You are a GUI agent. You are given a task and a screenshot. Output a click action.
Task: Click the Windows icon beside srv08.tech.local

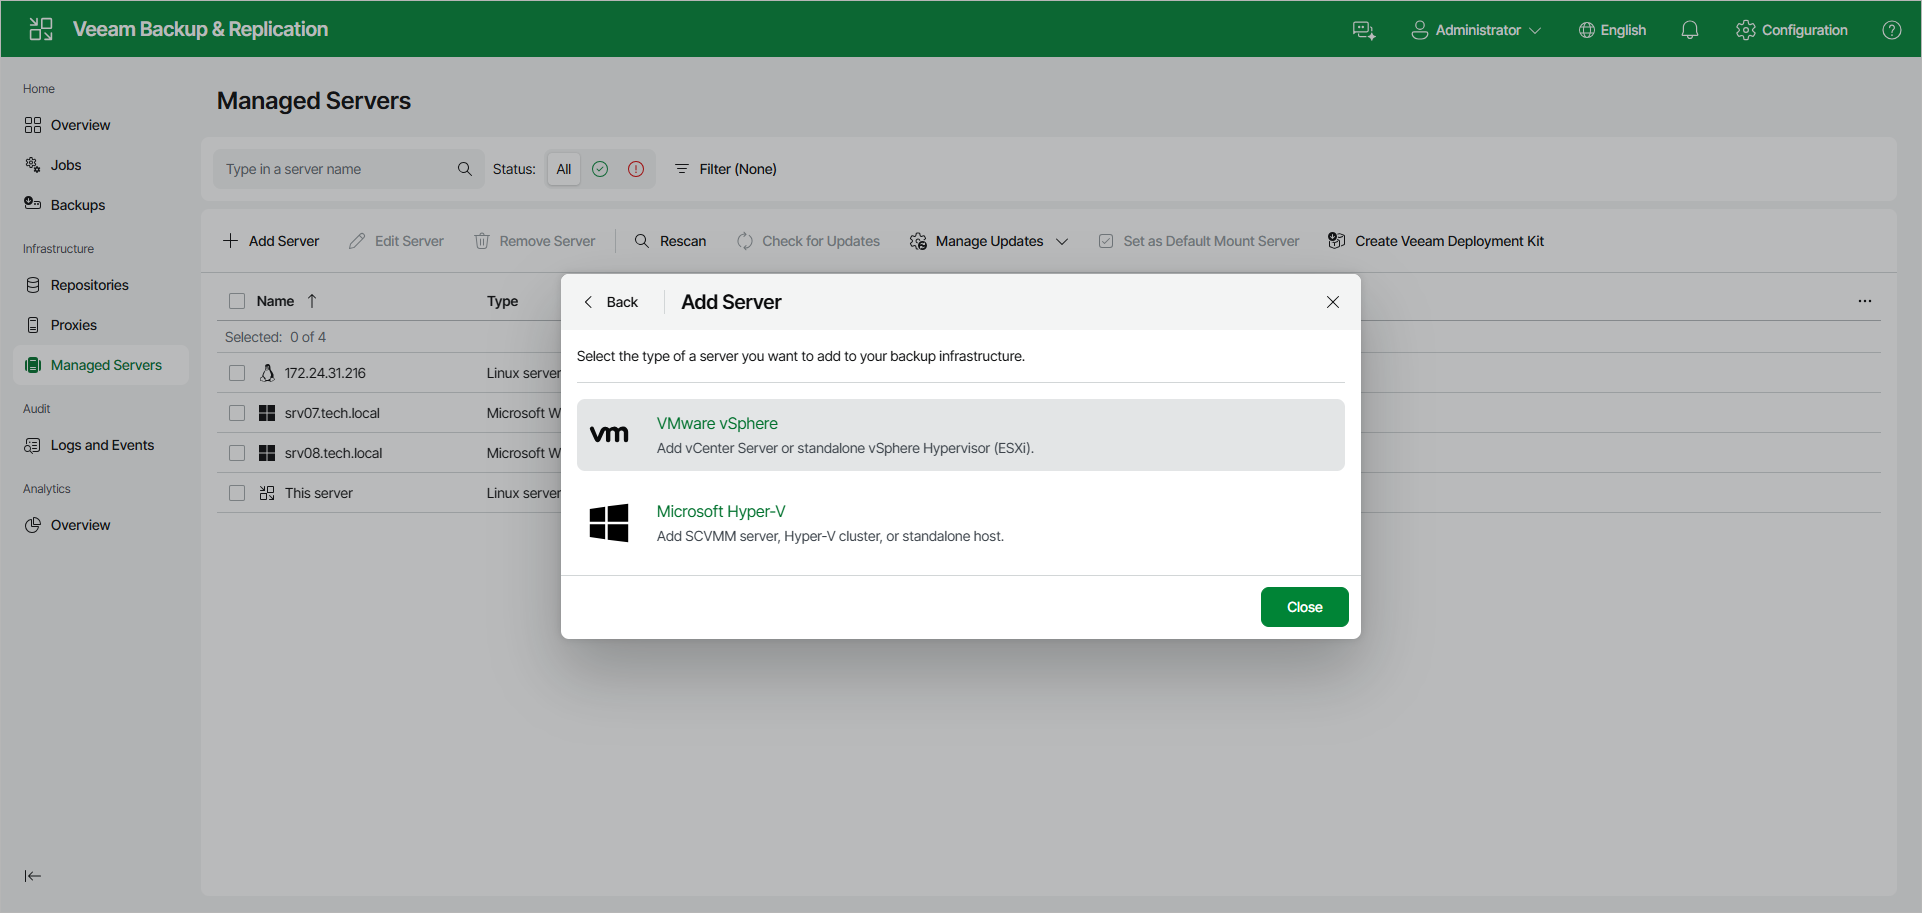[x=267, y=453]
